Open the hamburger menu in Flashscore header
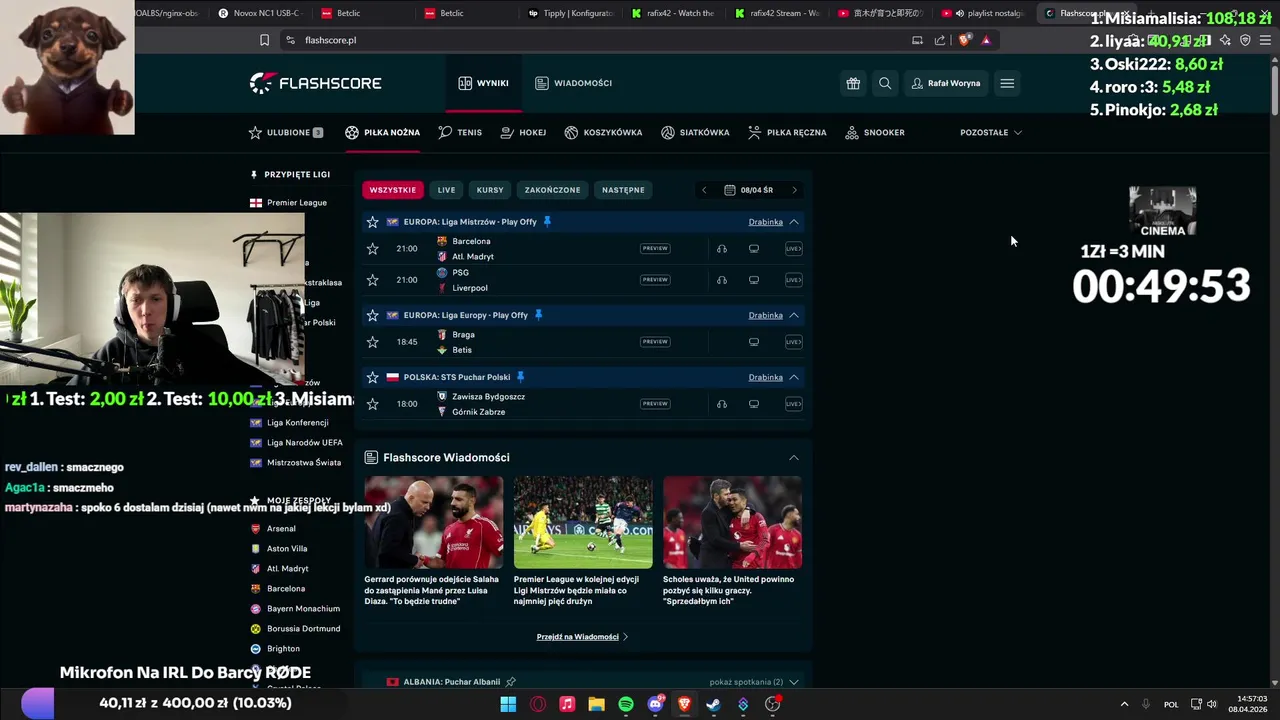 (1007, 83)
